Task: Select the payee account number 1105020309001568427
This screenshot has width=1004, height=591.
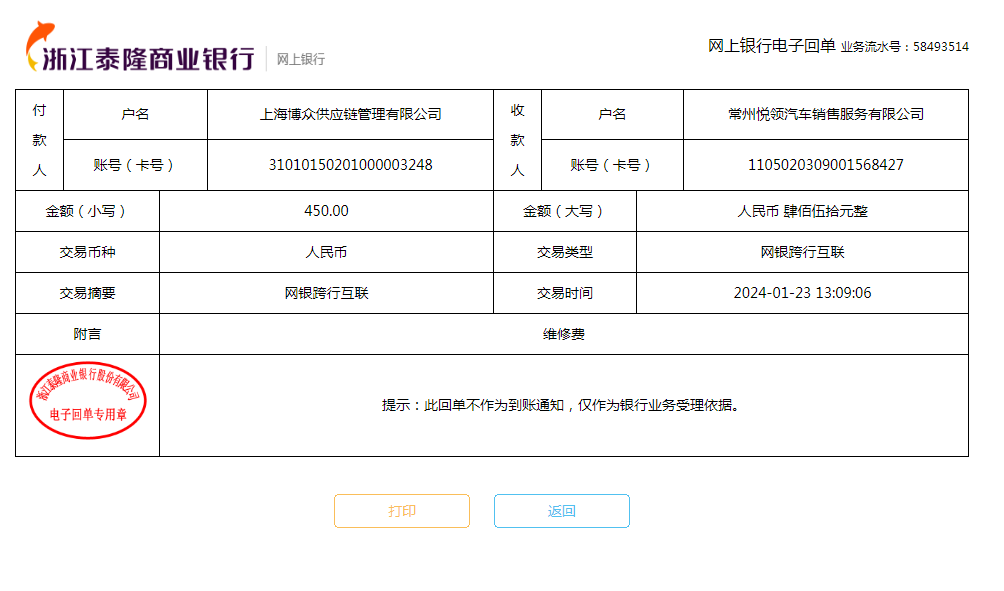Action: (825, 165)
